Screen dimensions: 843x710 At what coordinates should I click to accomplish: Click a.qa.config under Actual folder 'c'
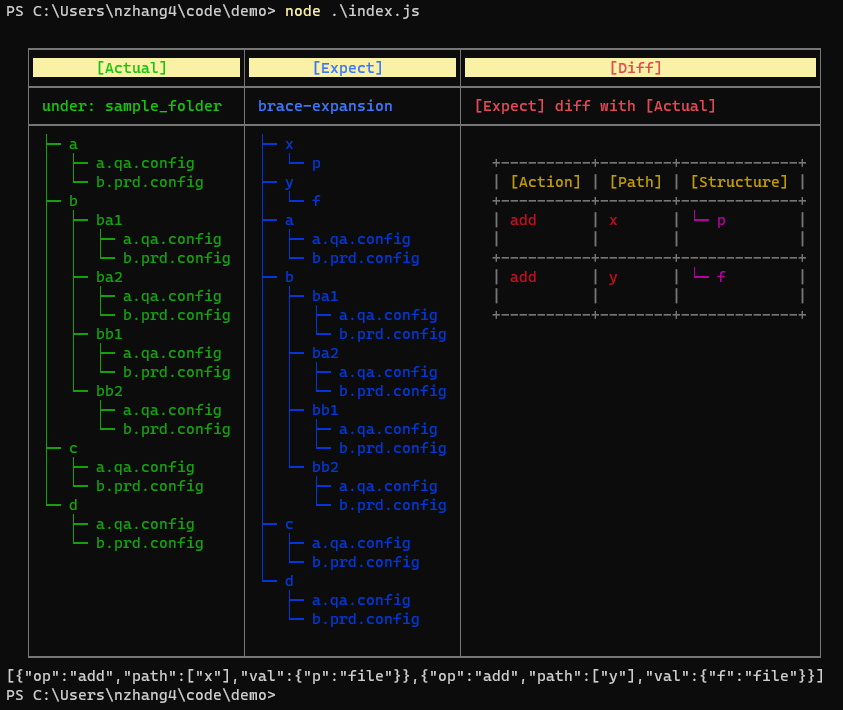tap(145, 467)
